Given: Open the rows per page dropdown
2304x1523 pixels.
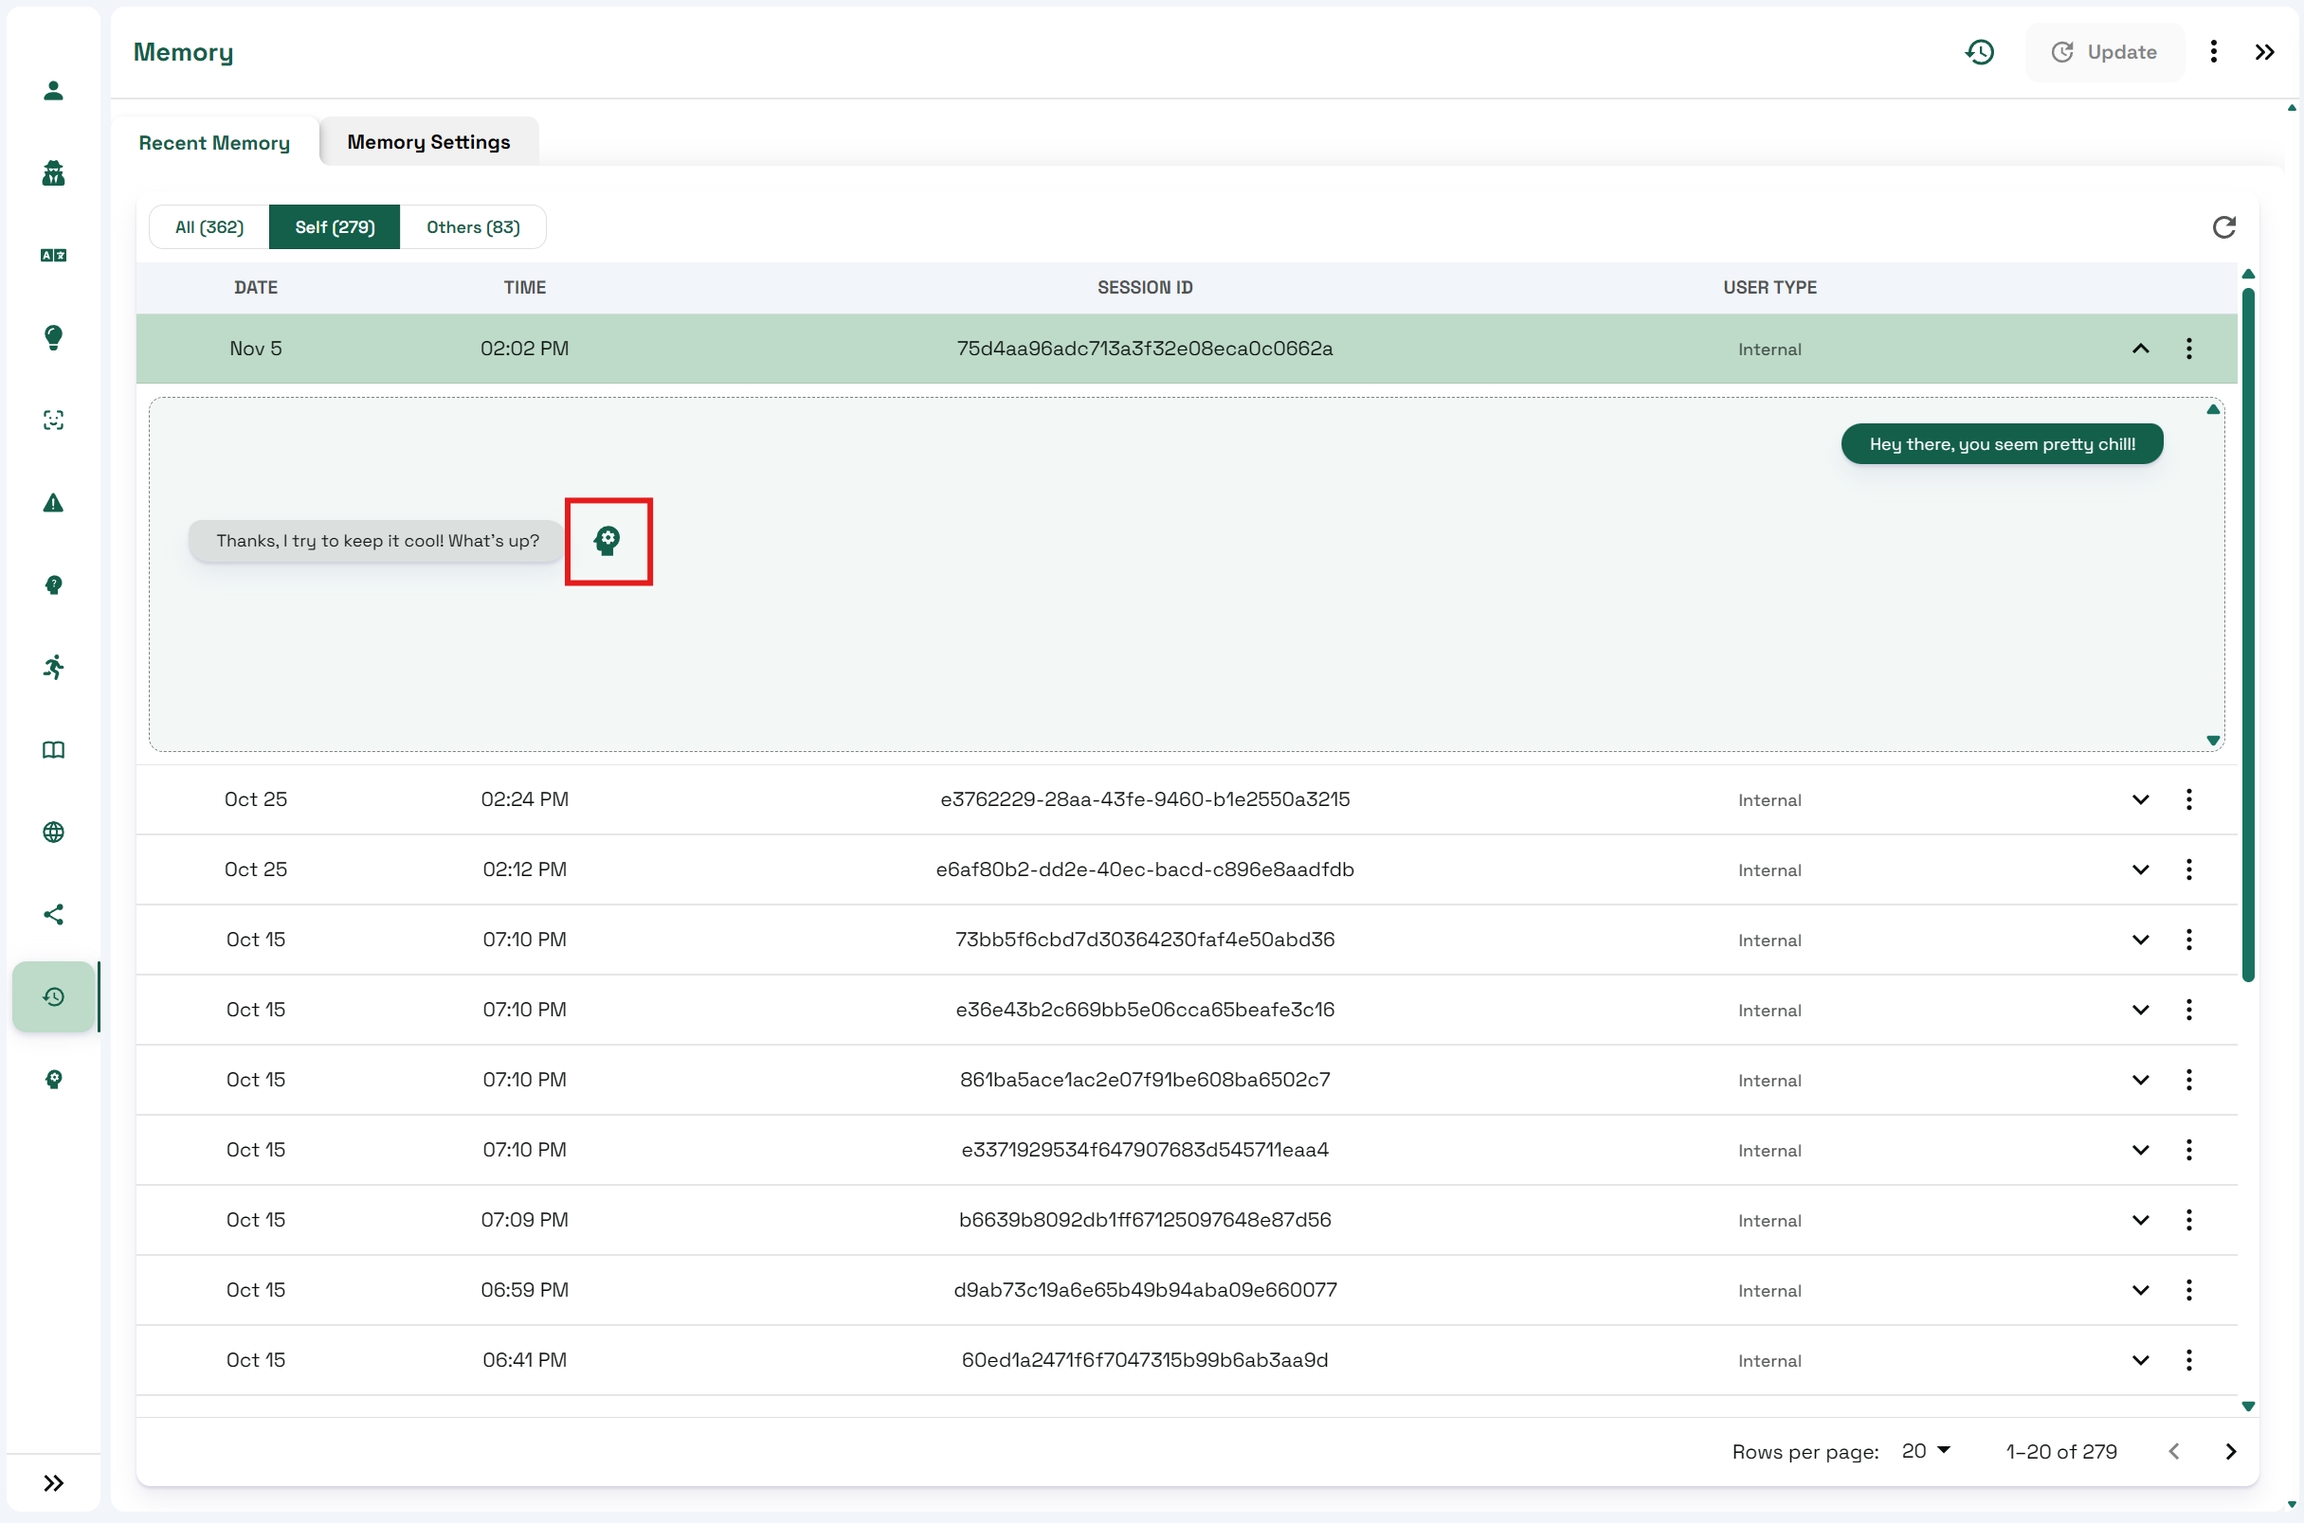Looking at the screenshot, I should tap(1926, 1451).
